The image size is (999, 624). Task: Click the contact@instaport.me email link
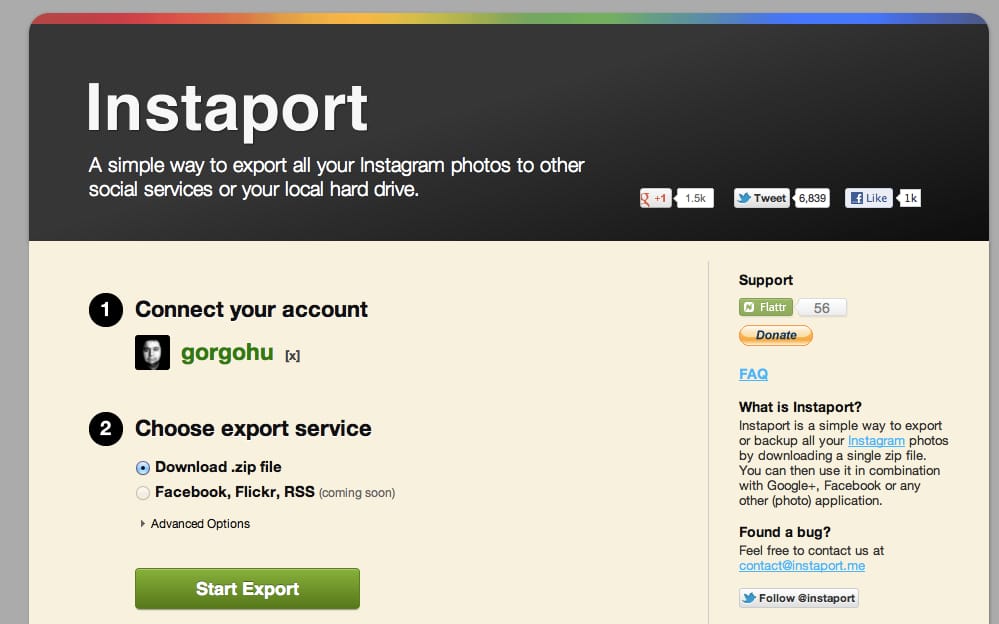pos(802,565)
